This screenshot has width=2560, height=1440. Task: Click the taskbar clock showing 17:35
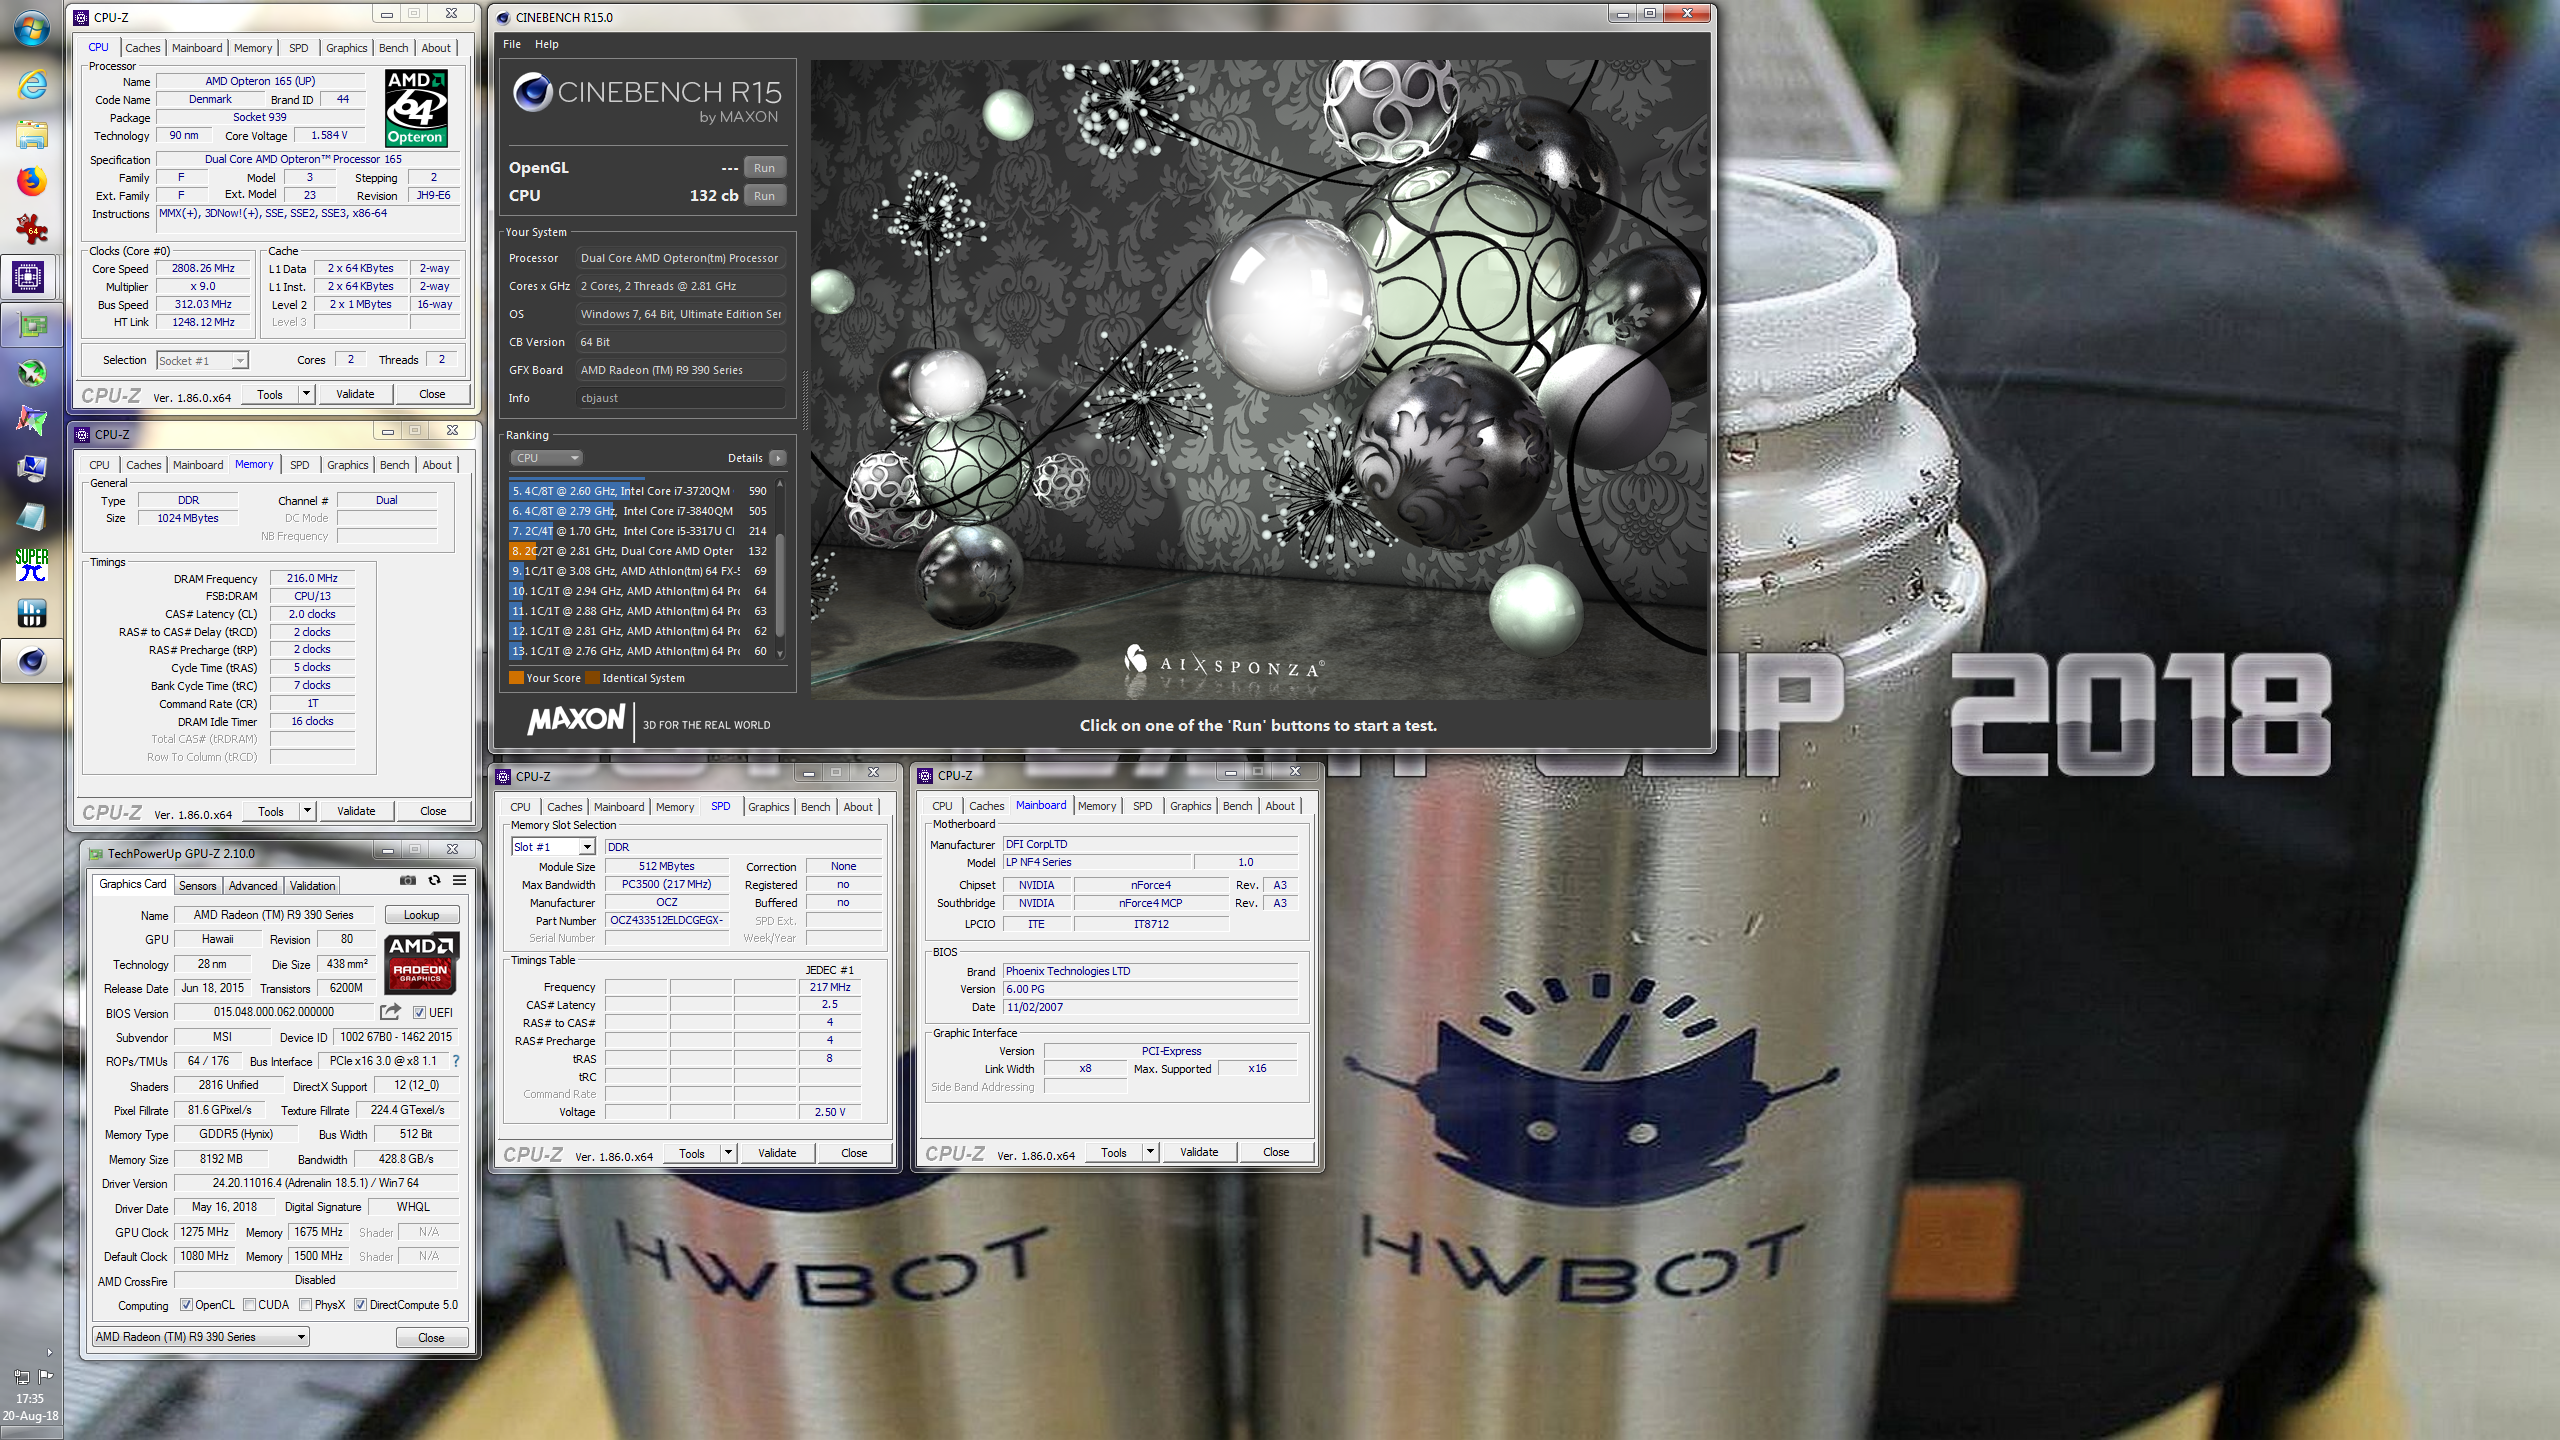30,1399
